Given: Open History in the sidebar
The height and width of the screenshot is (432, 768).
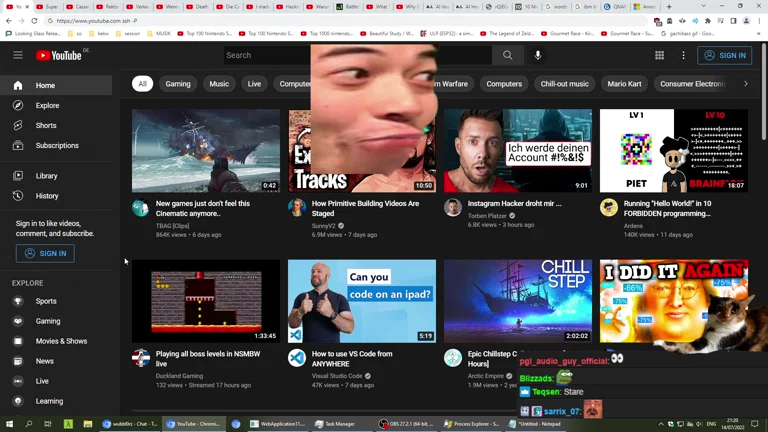Looking at the screenshot, I should [47, 196].
